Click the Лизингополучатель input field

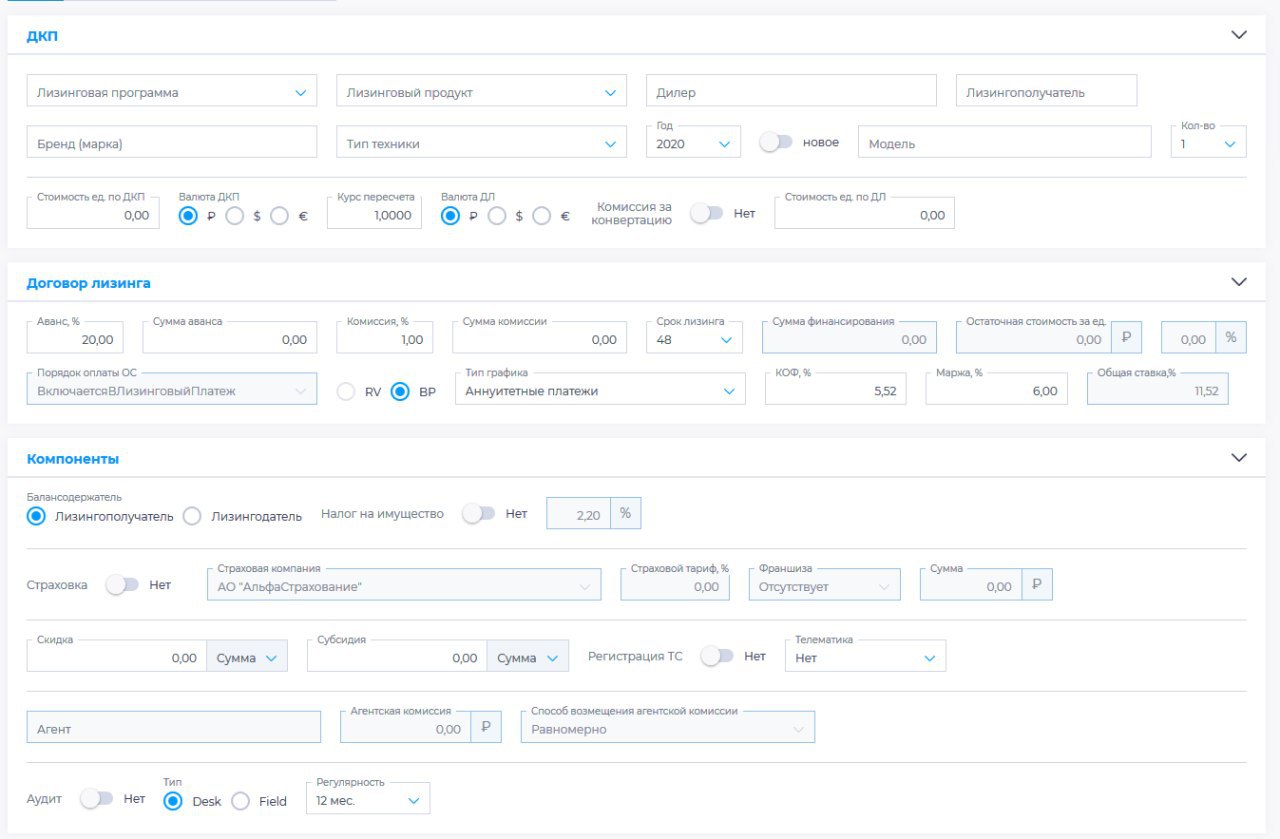click(x=1047, y=92)
